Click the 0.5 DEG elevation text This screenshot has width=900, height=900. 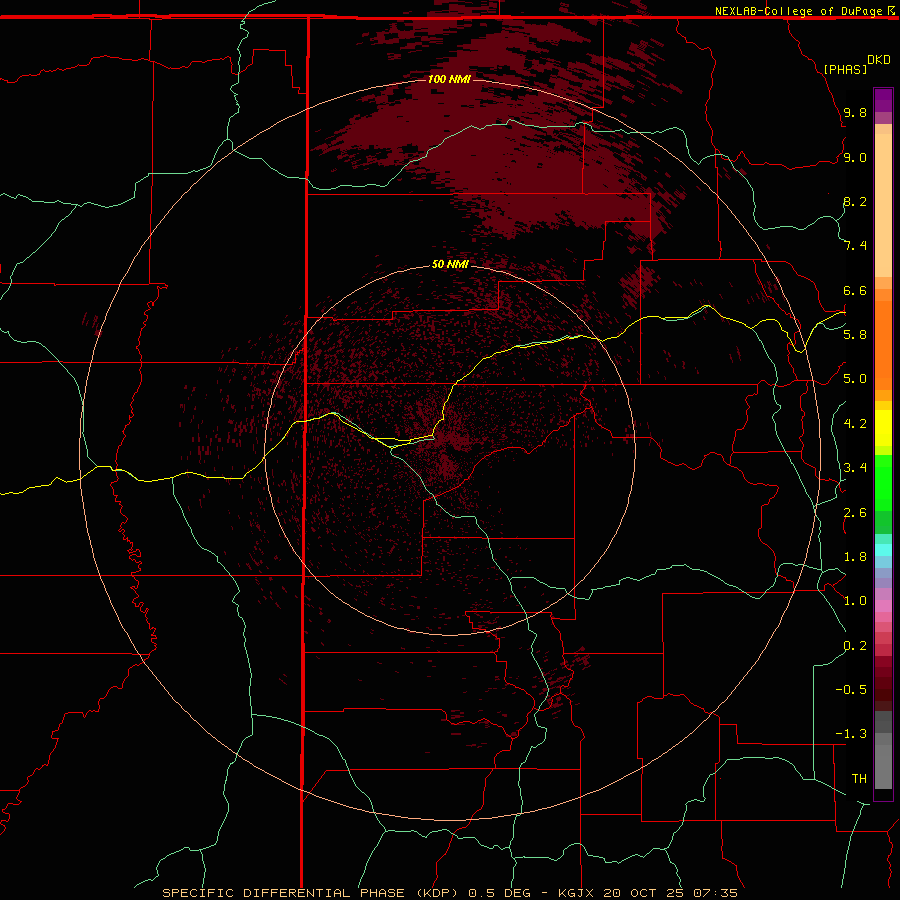click(x=503, y=893)
